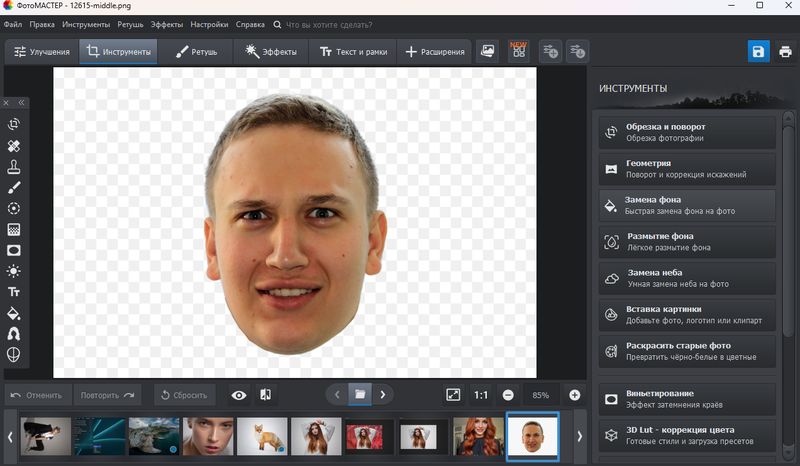Viewport: 800px width, 466px height.
Task: Open Замена фона tool
Action: pos(687,205)
